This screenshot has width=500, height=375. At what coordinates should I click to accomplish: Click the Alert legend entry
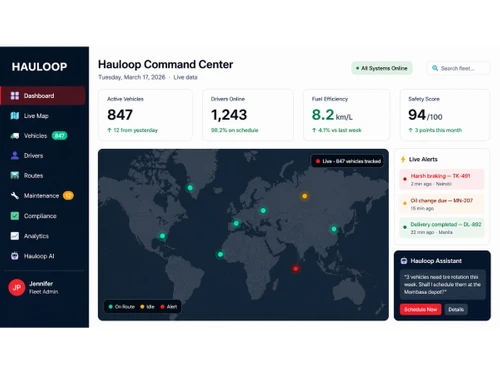(169, 307)
